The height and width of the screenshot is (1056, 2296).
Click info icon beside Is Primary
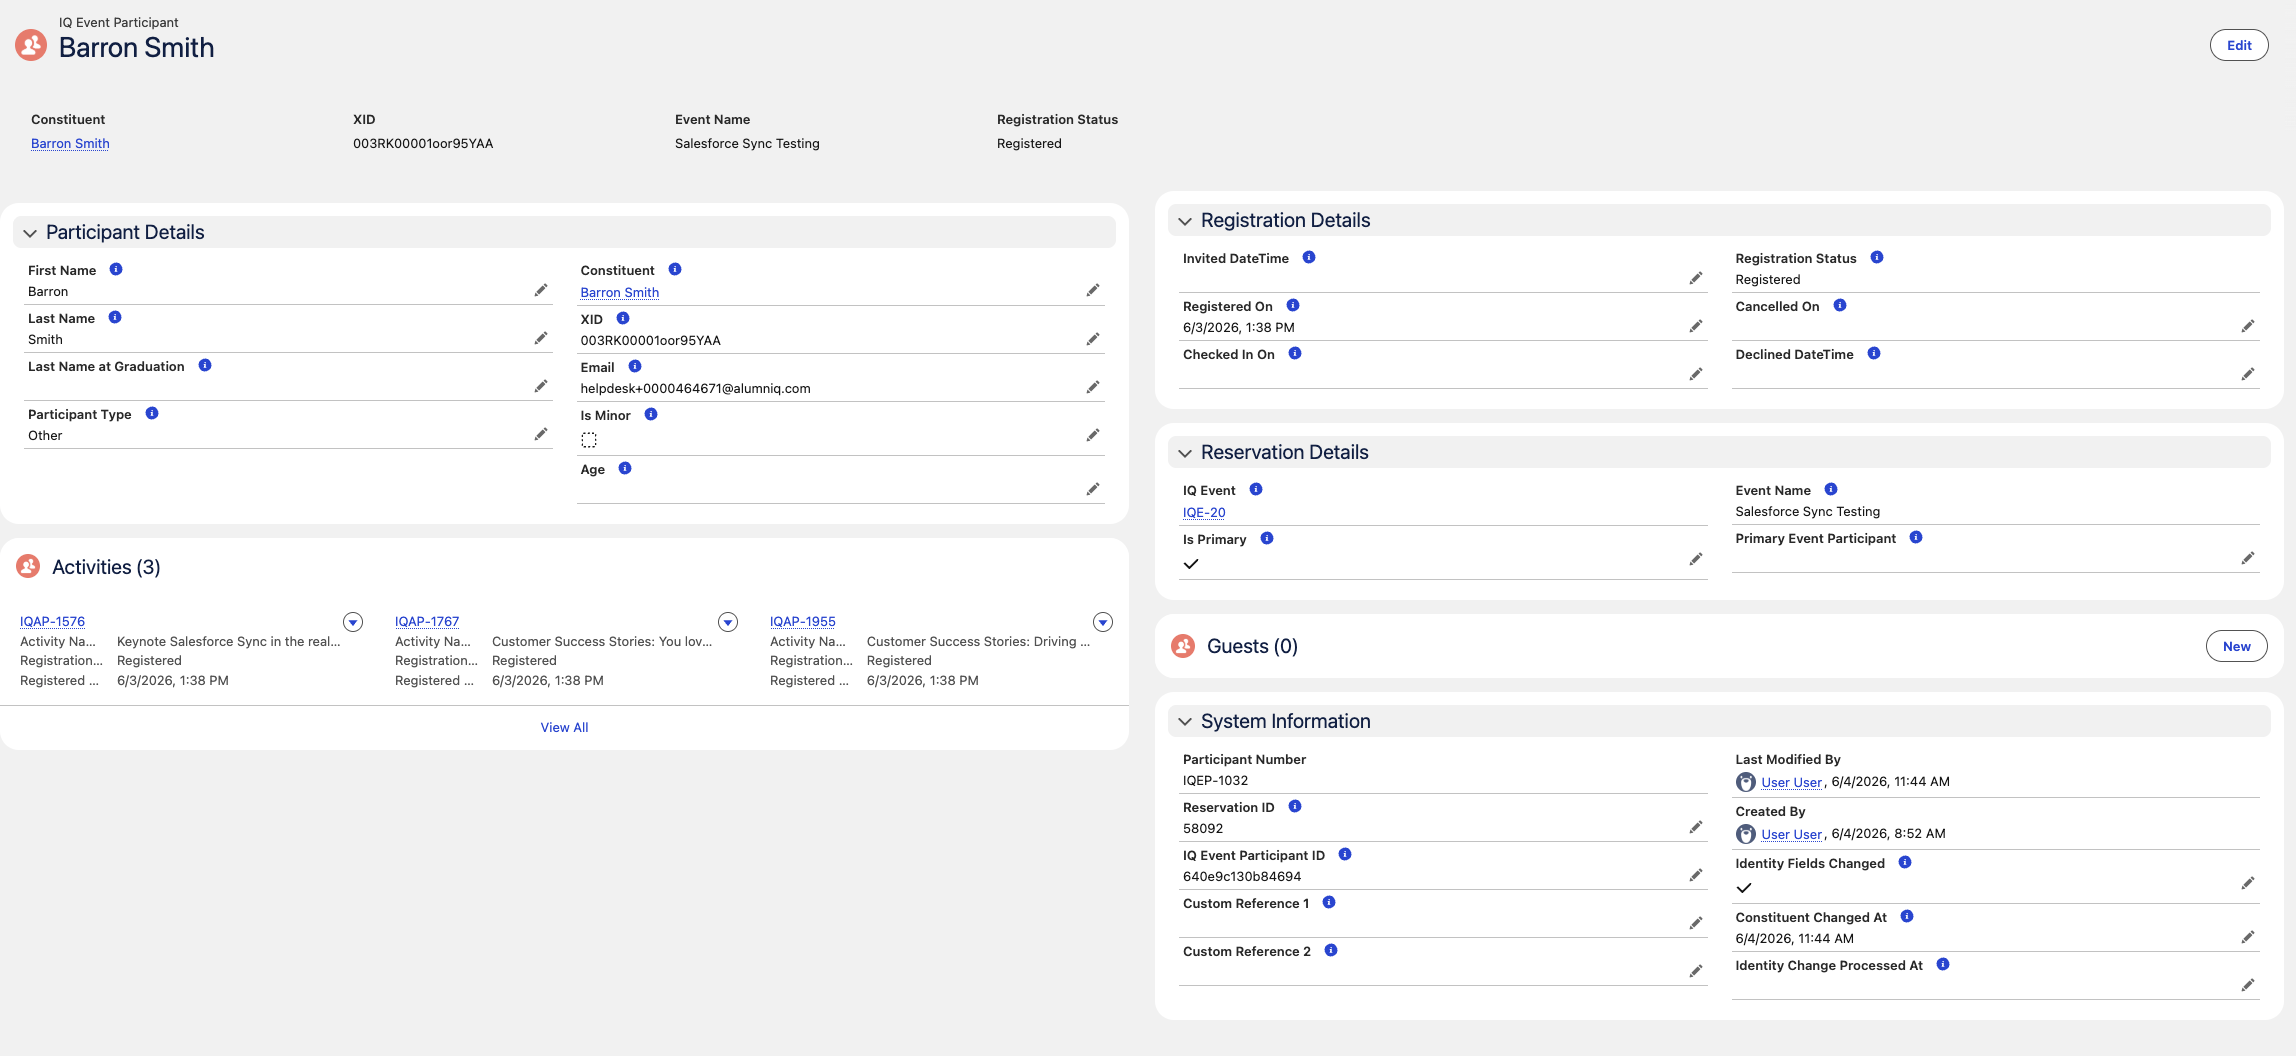(1267, 538)
